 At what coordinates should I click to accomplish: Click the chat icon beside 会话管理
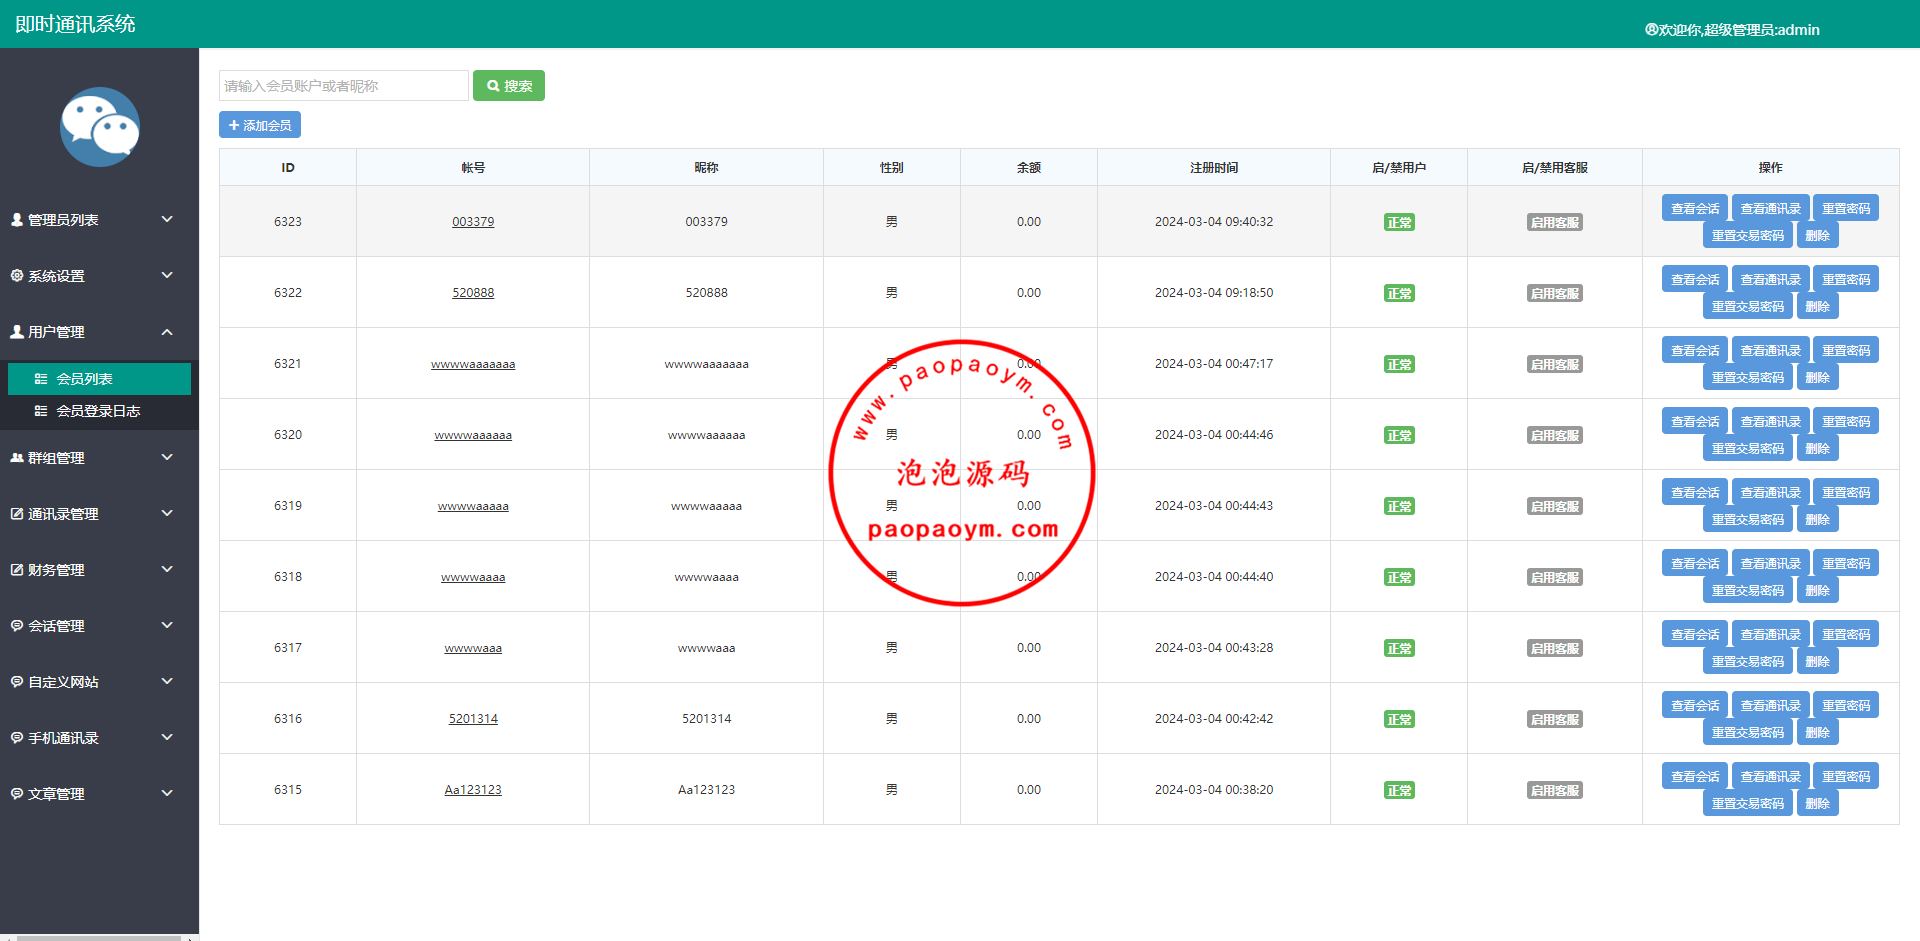click(17, 626)
